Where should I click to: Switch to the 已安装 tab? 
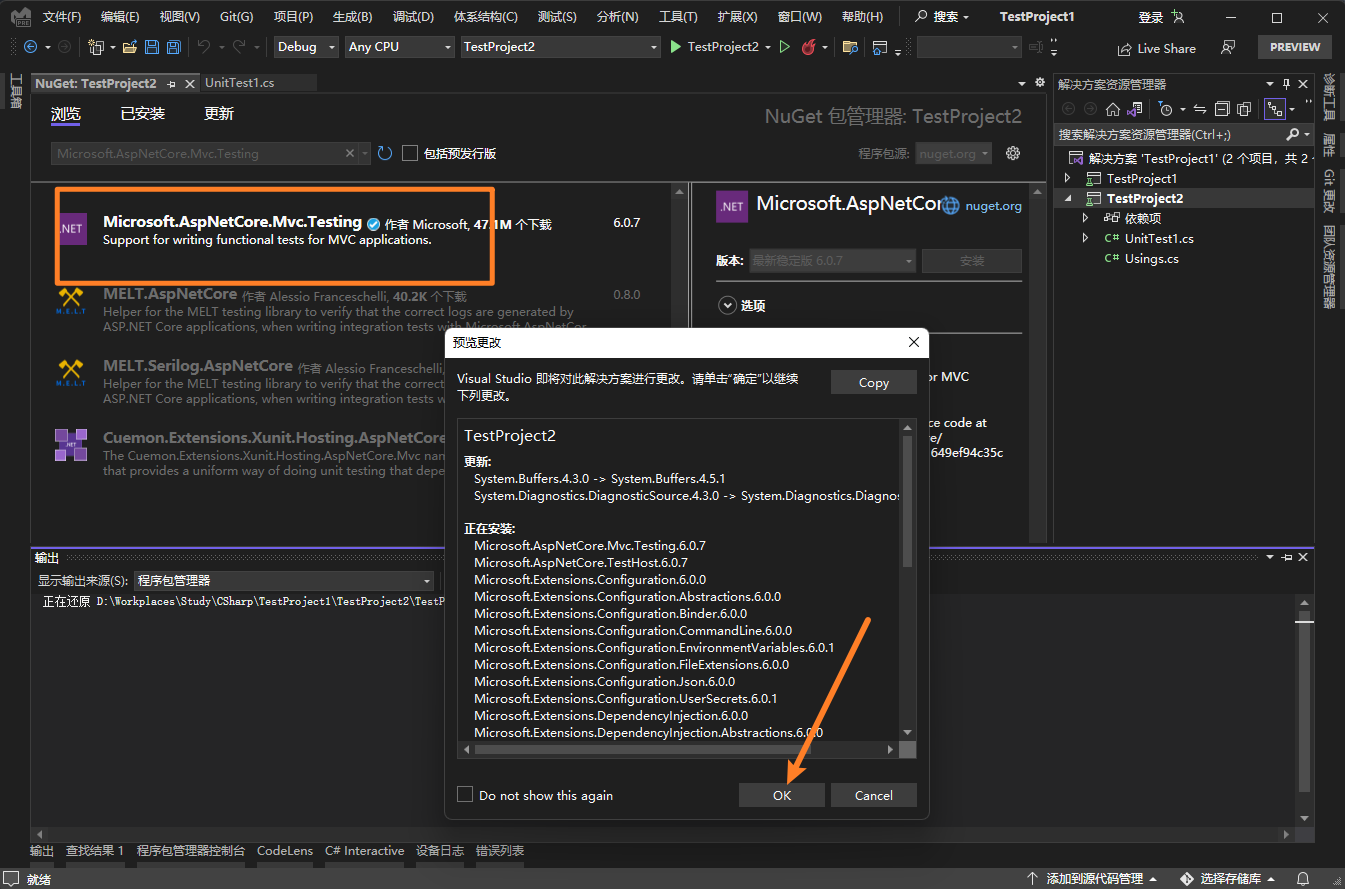click(143, 114)
